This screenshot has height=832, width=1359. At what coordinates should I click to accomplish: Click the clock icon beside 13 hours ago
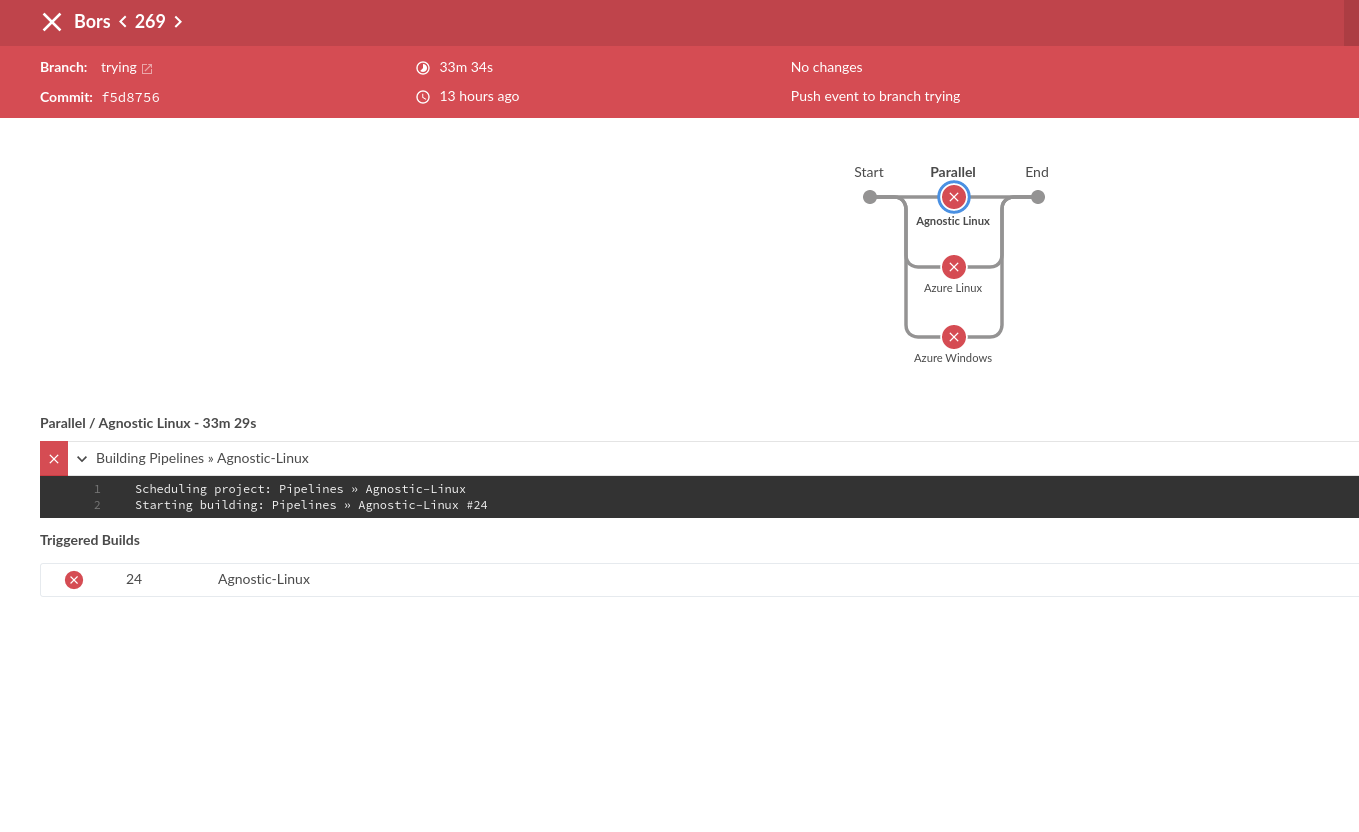tap(423, 97)
